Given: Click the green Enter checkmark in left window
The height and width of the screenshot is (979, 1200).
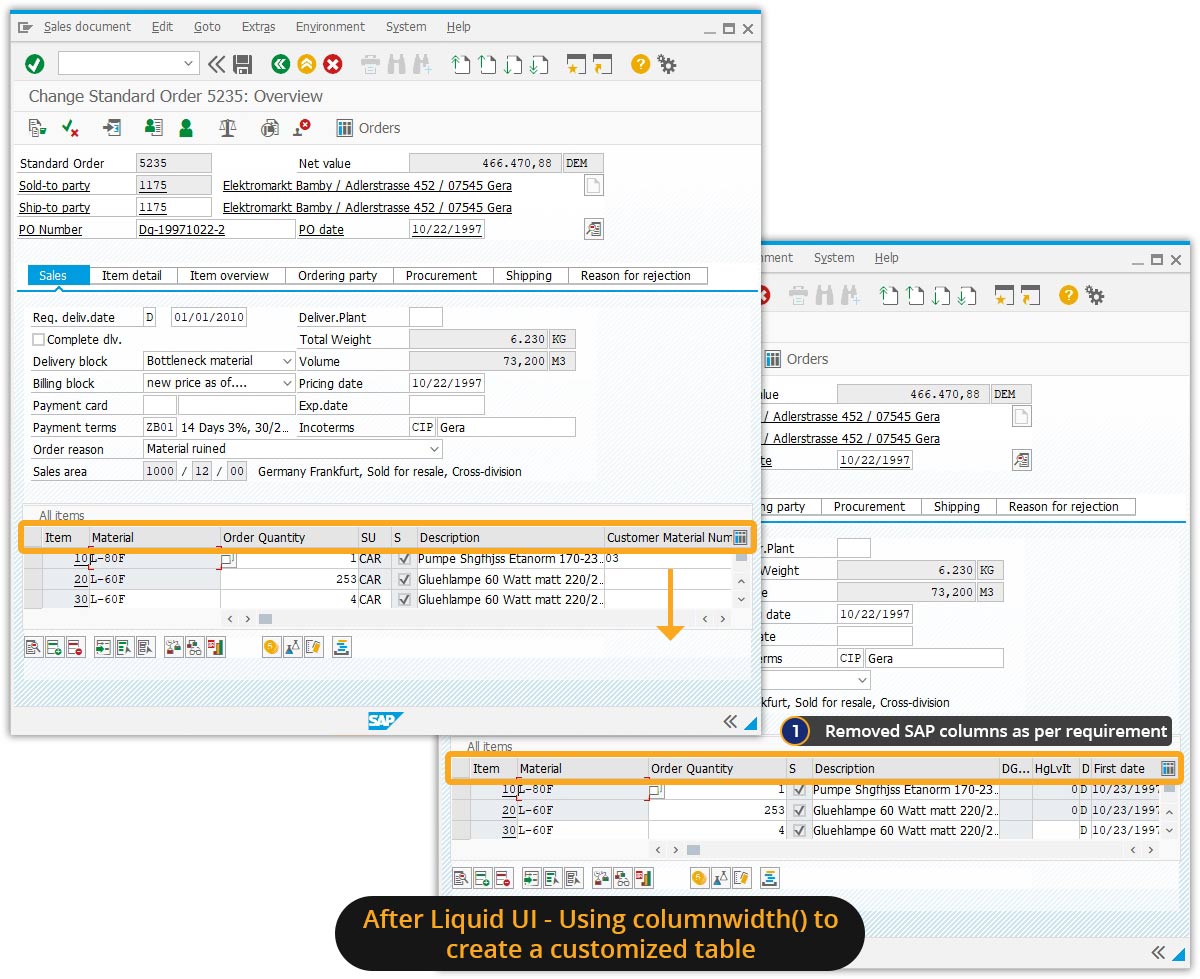Looking at the screenshot, I should pyautogui.click(x=34, y=64).
